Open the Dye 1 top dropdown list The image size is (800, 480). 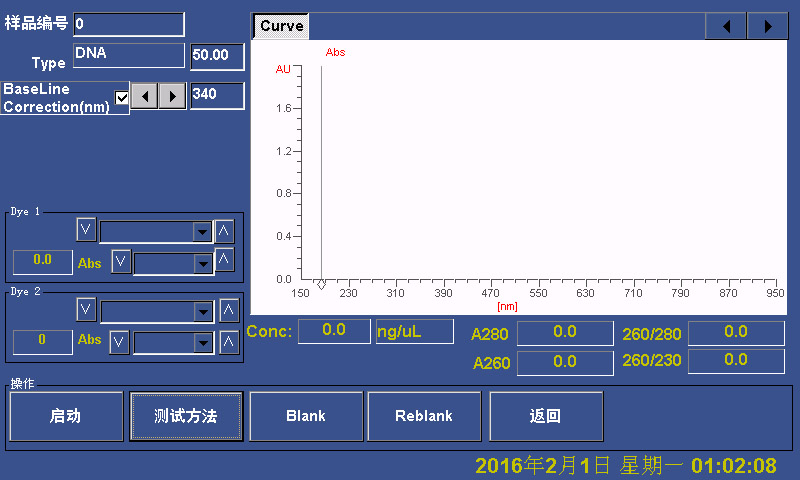coord(202,232)
